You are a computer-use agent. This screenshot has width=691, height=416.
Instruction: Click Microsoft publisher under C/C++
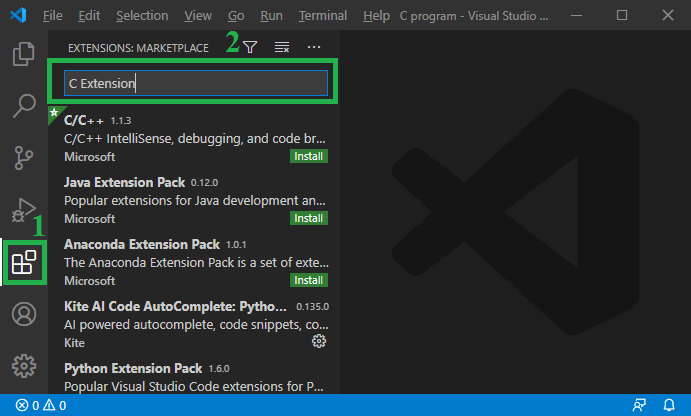coord(89,157)
